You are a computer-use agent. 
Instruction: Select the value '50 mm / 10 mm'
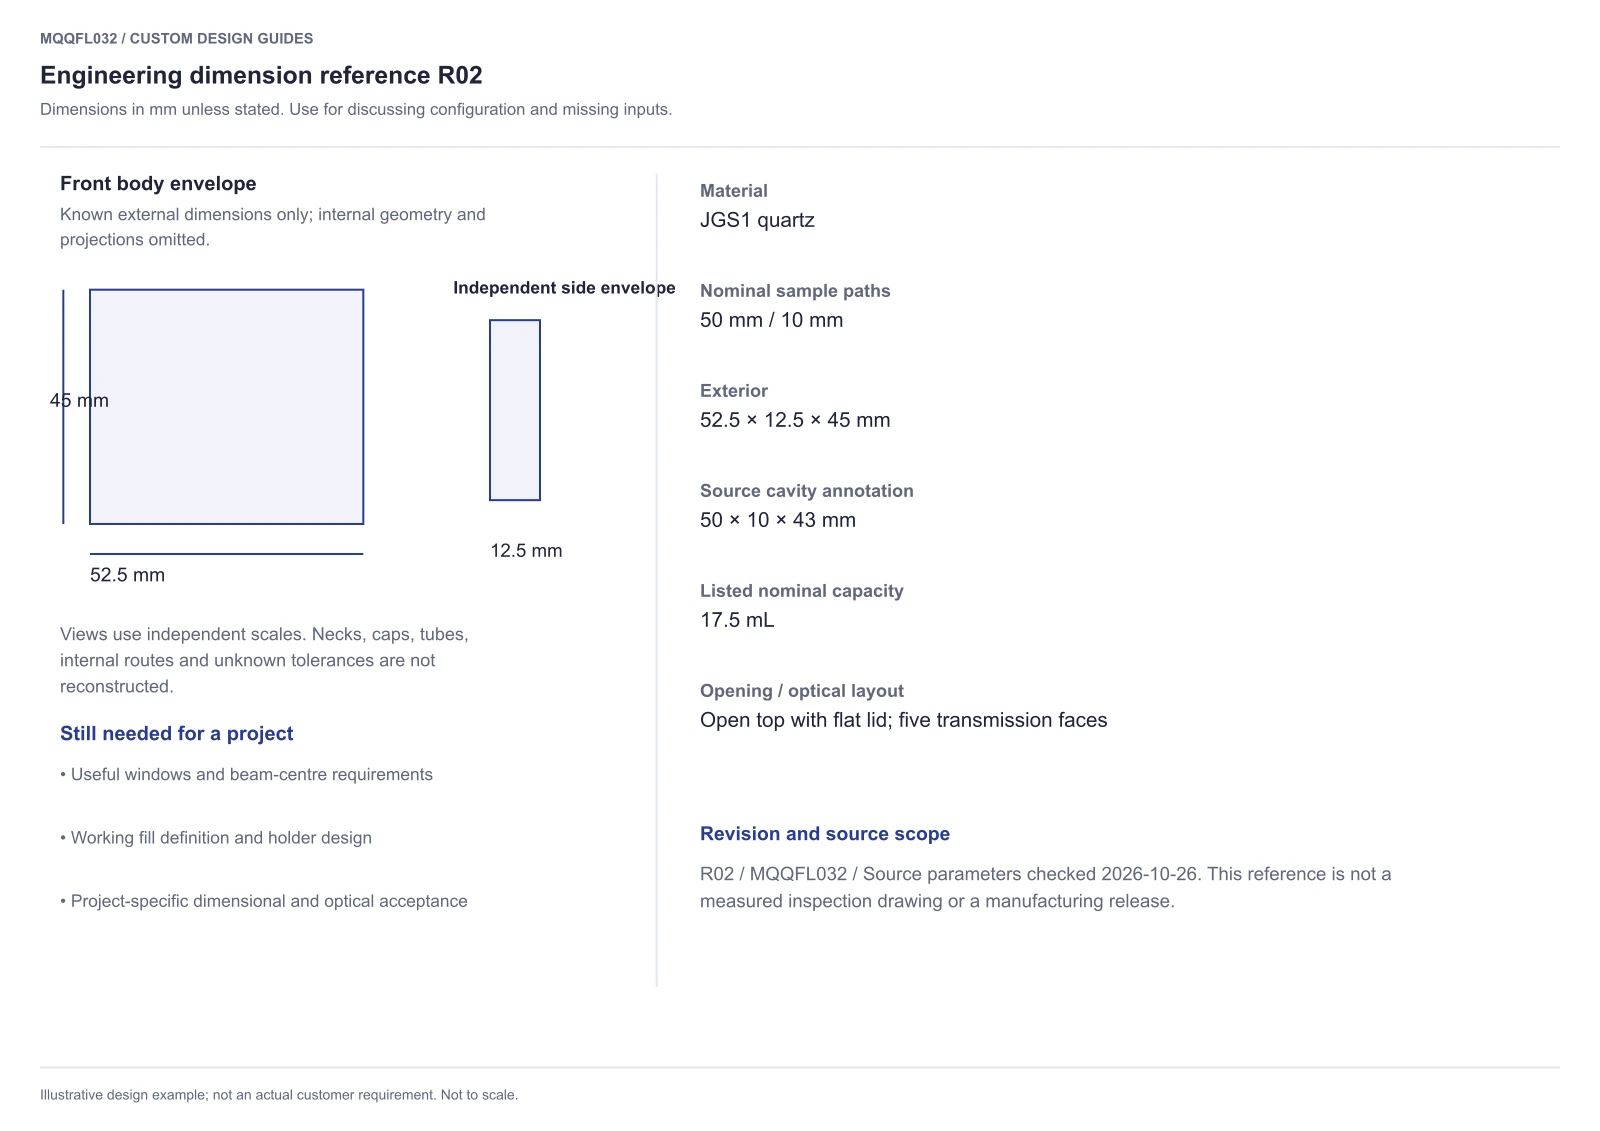pyautogui.click(x=771, y=320)
